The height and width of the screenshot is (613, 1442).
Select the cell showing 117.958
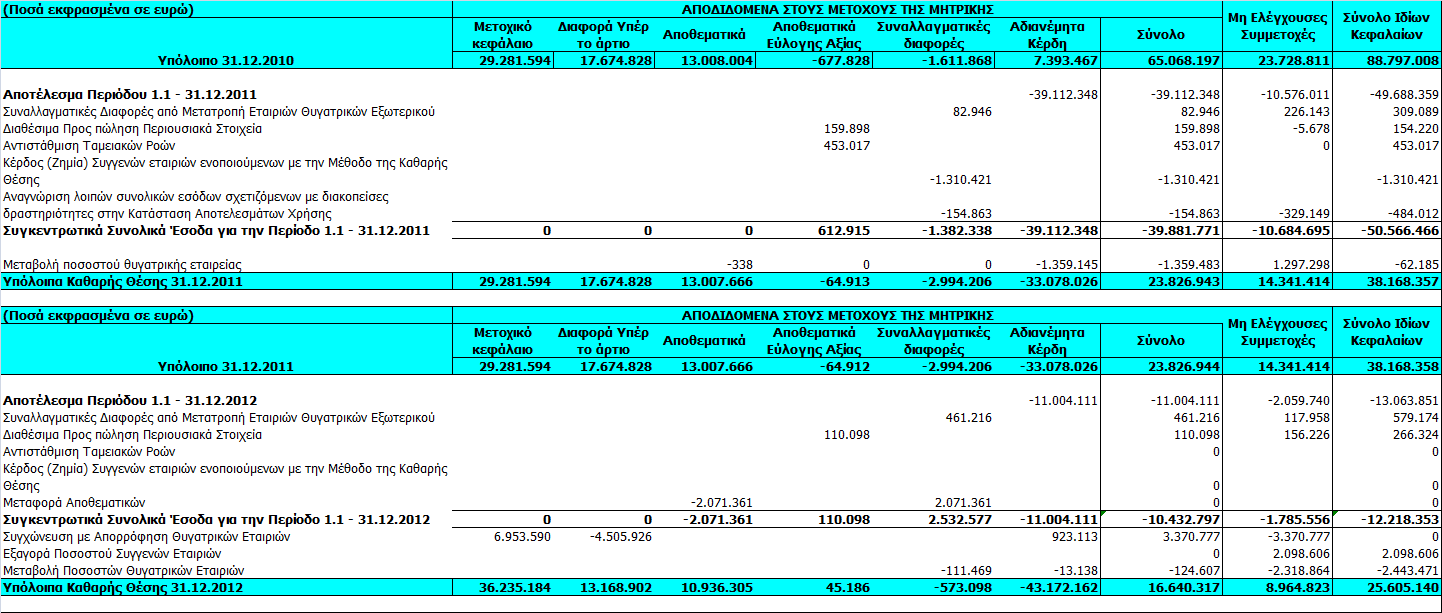click(x=1306, y=417)
